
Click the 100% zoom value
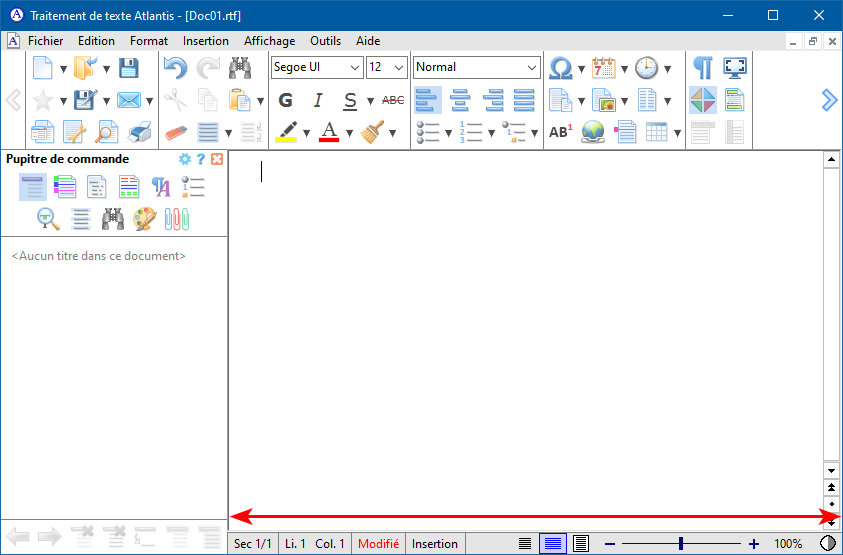(x=788, y=544)
